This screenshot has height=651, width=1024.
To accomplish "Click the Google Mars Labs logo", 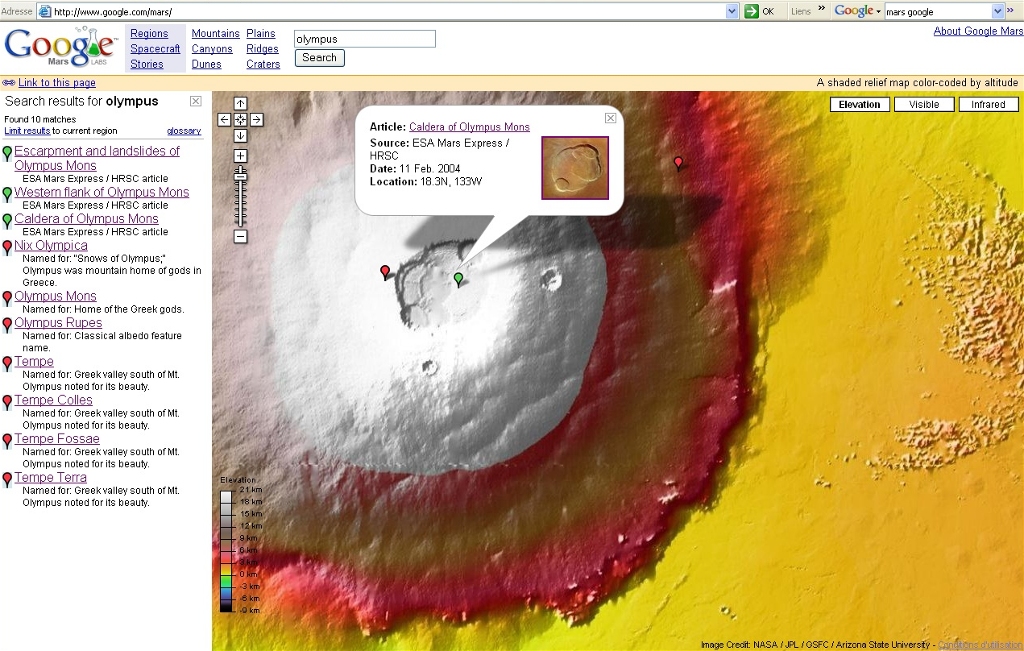I will 60,47.
